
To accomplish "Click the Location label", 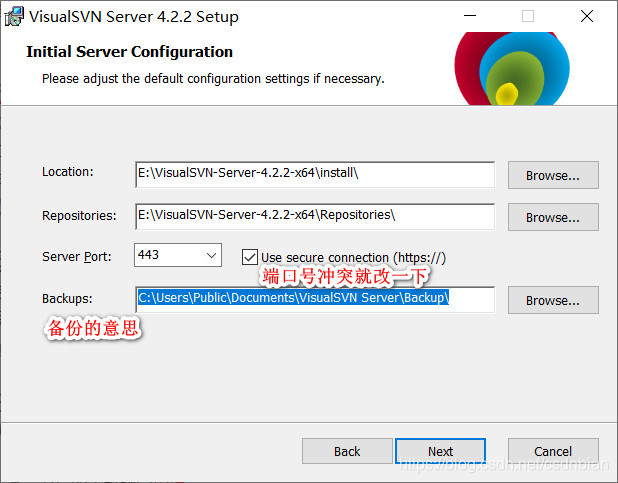I will 68,172.
